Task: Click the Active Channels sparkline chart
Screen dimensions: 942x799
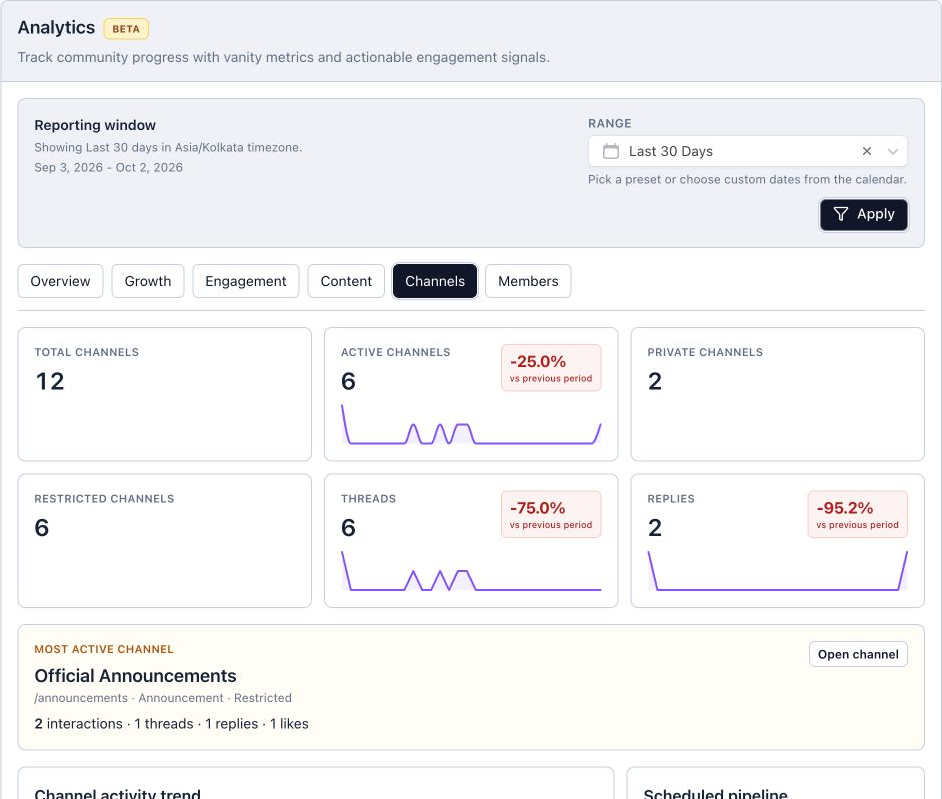Action: click(471, 425)
